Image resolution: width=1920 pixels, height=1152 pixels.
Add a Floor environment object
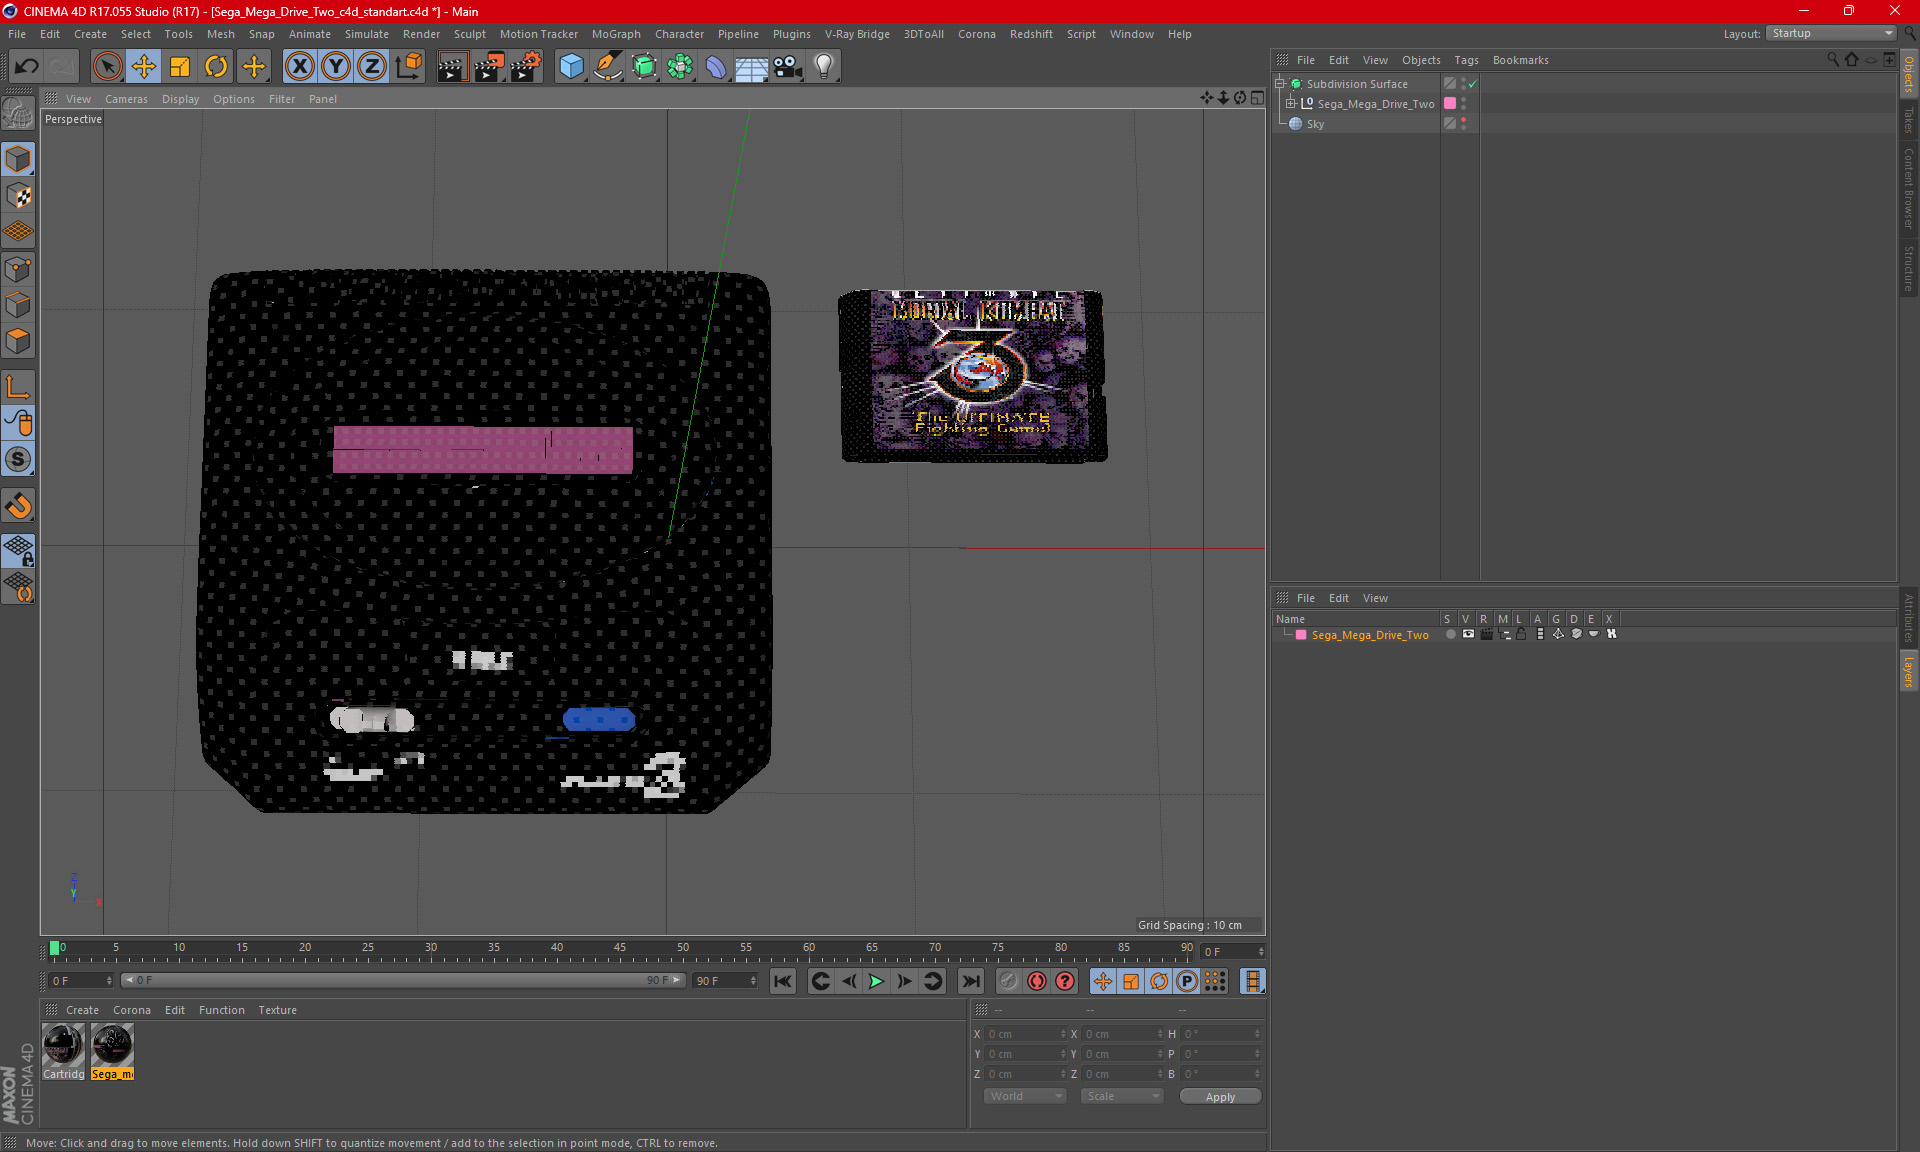point(752,67)
